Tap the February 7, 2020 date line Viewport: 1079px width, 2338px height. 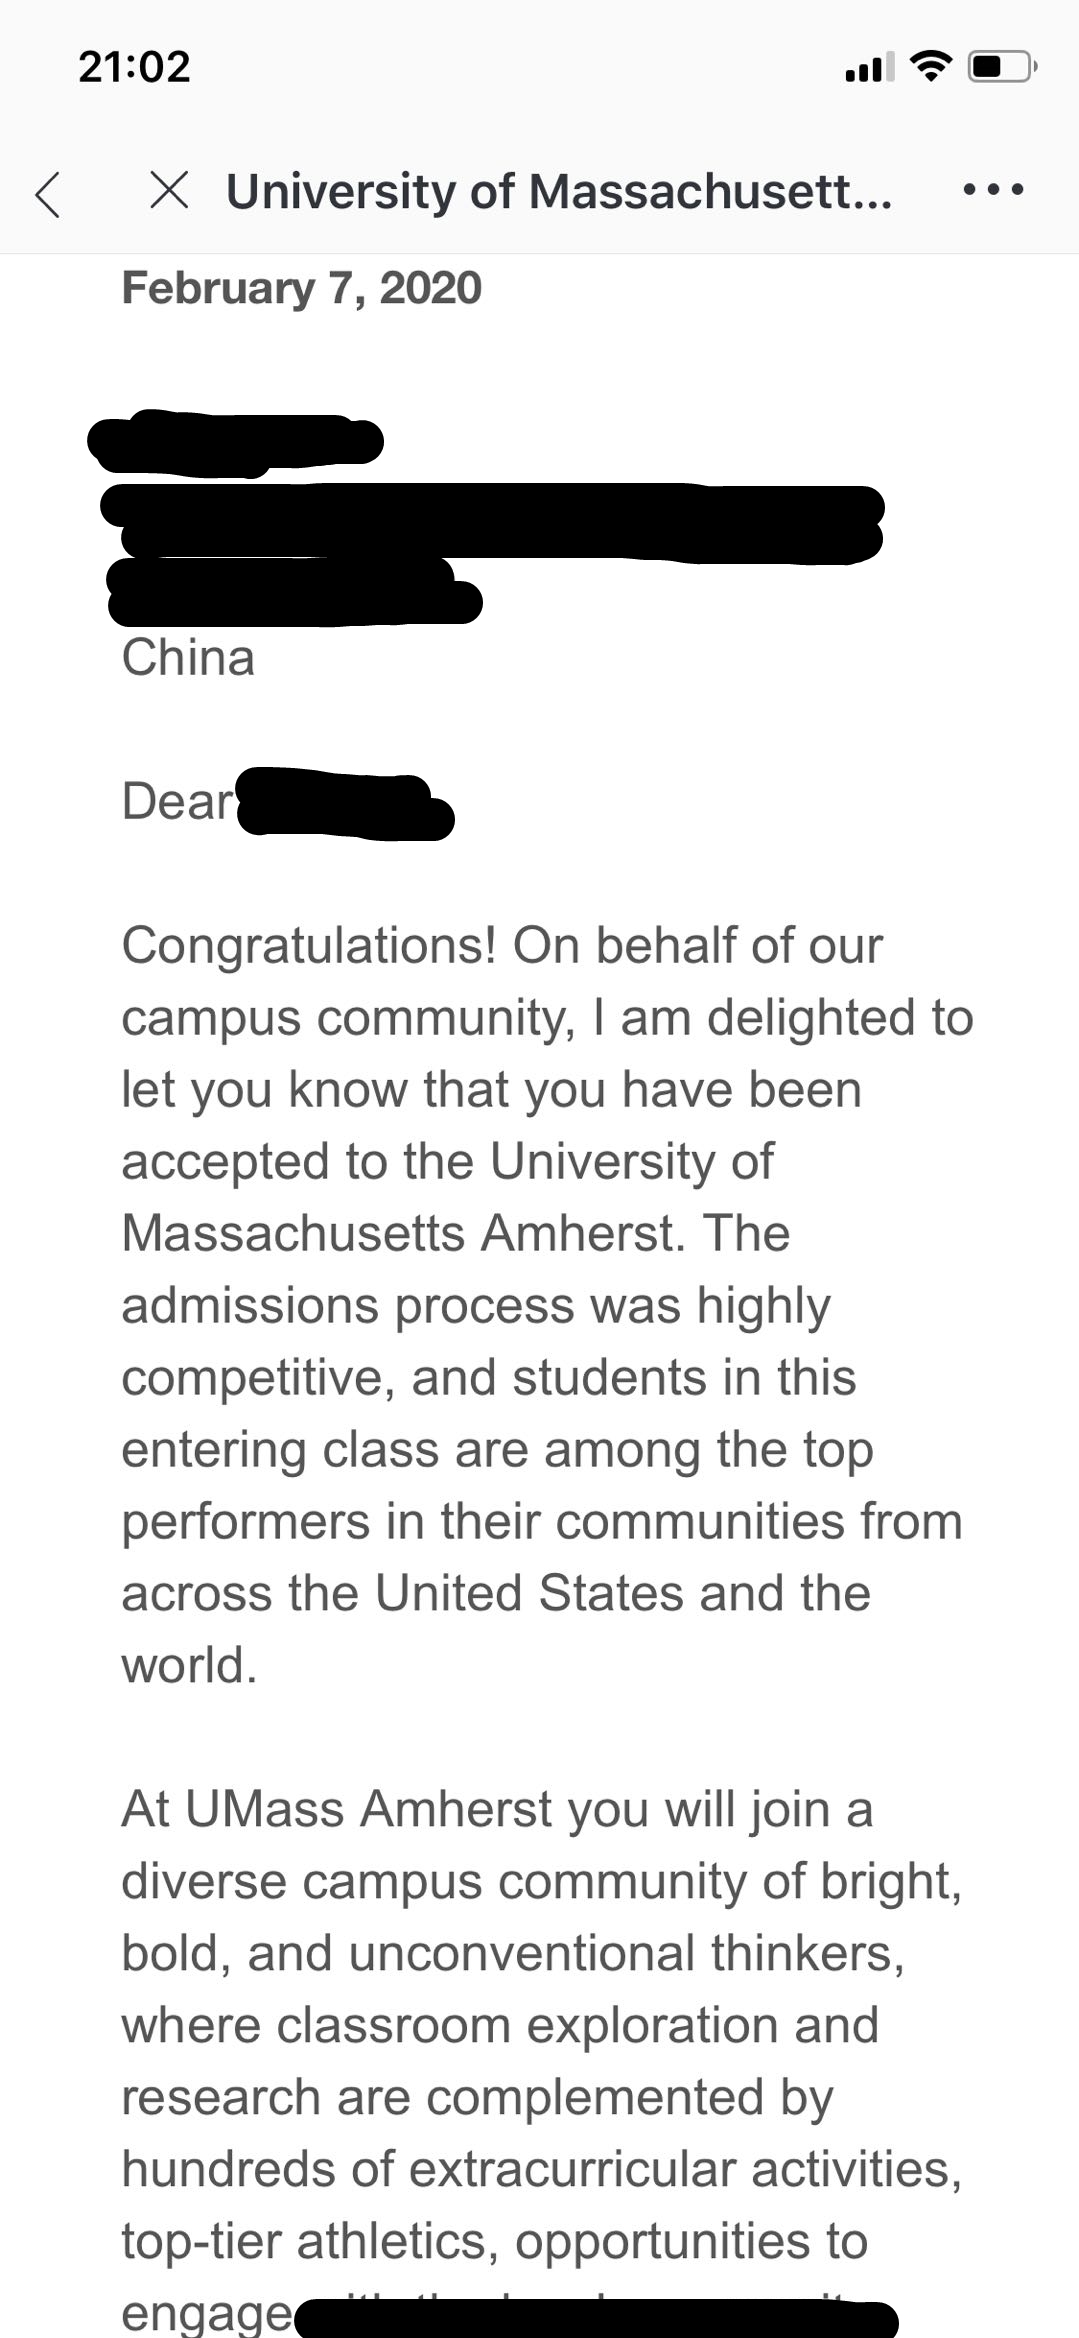(x=301, y=288)
